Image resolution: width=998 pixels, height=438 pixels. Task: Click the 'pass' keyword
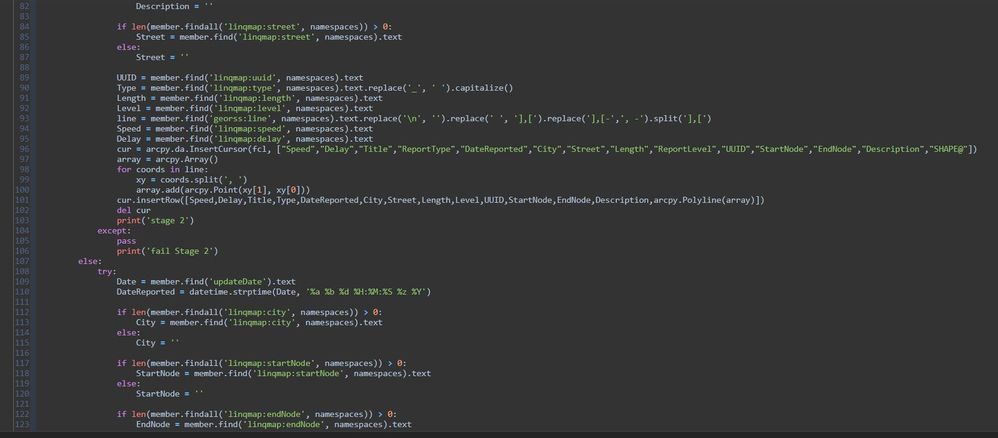pos(126,241)
